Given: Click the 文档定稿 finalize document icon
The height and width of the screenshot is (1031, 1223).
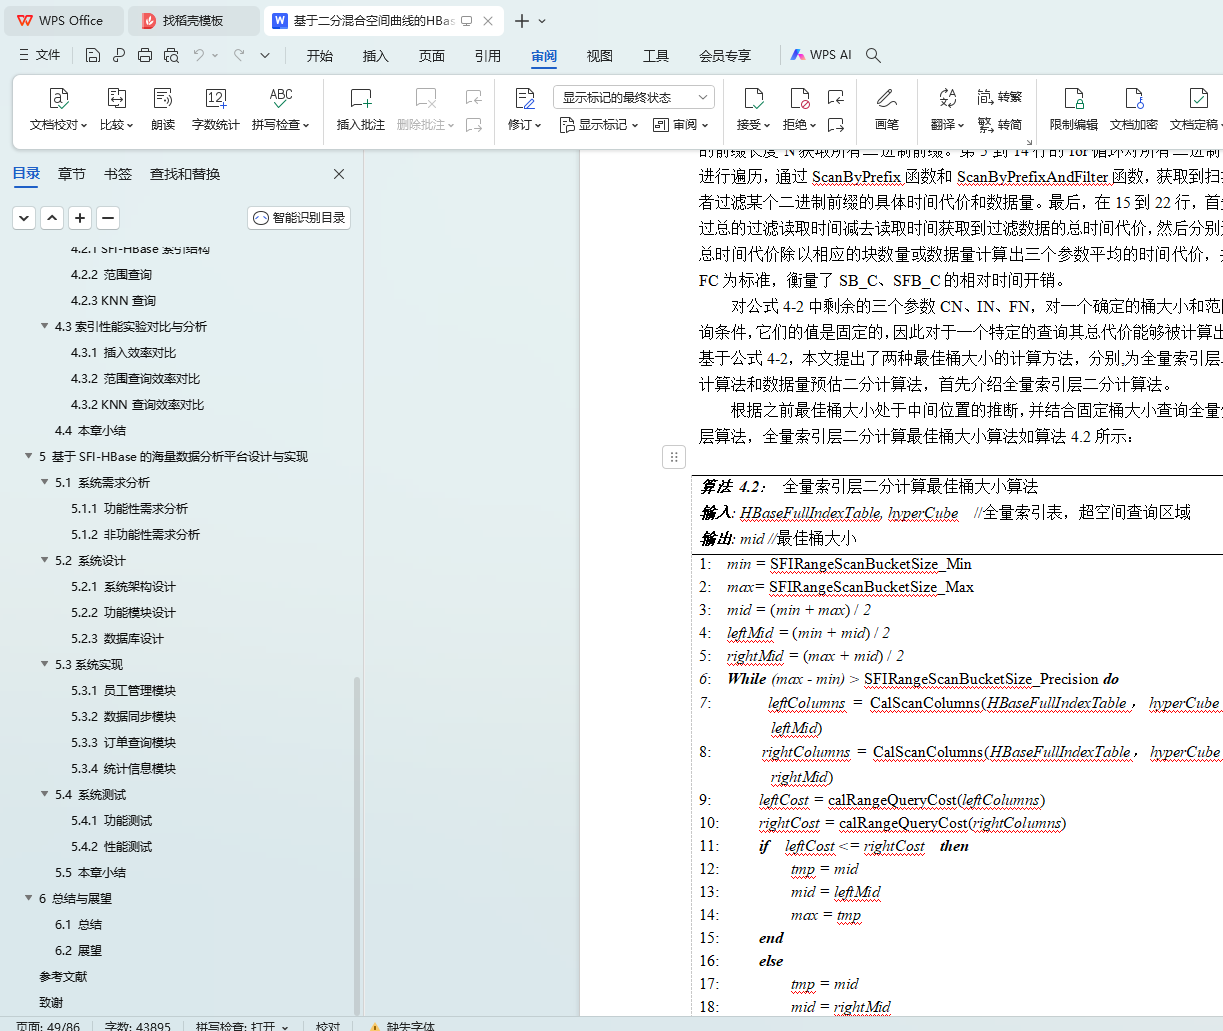Looking at the screenshot, I should [x=1197, y=98].
